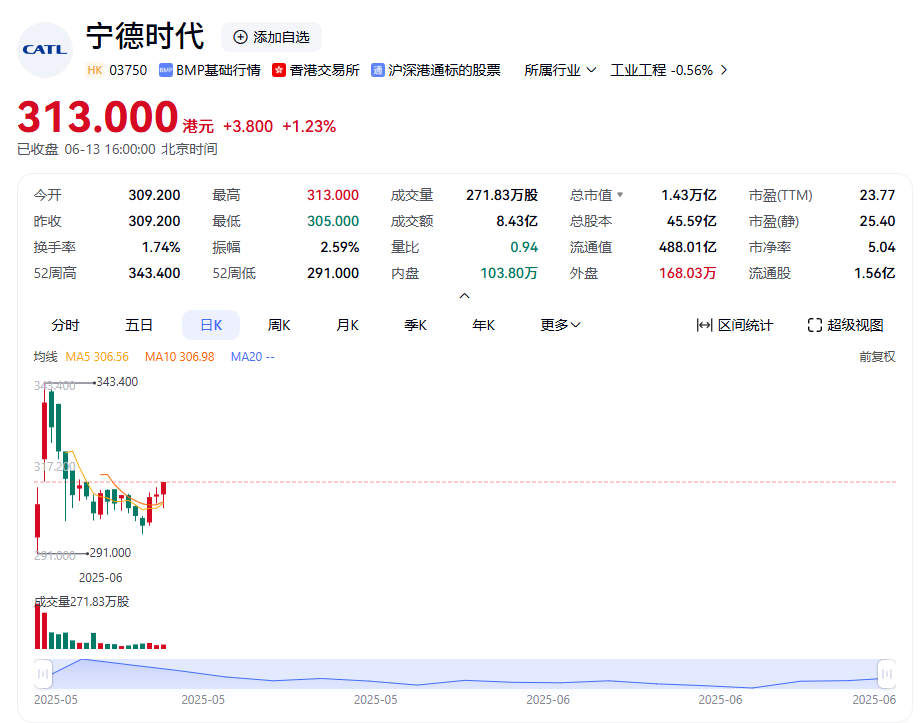Open 区间统计 range statistics tool
This screenshot has width=922, height=723.
[x=734, y=325]
